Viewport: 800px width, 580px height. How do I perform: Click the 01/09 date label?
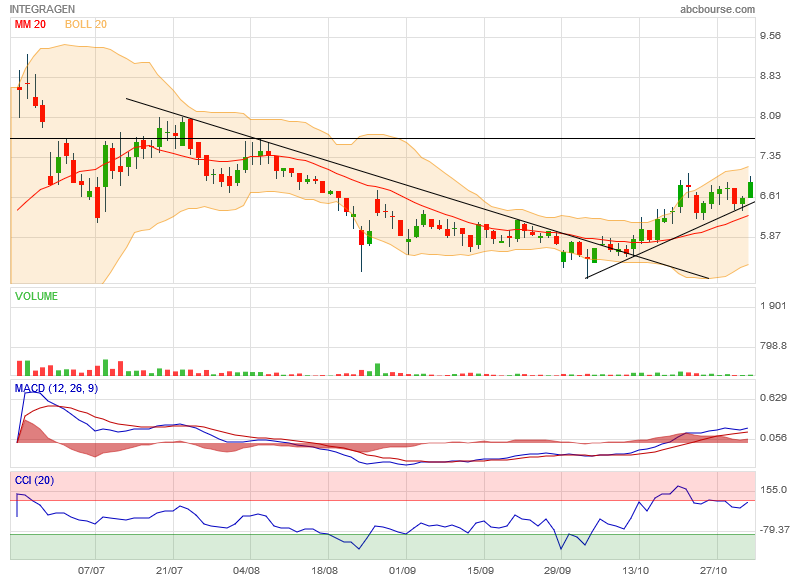[x=402, y=570]
